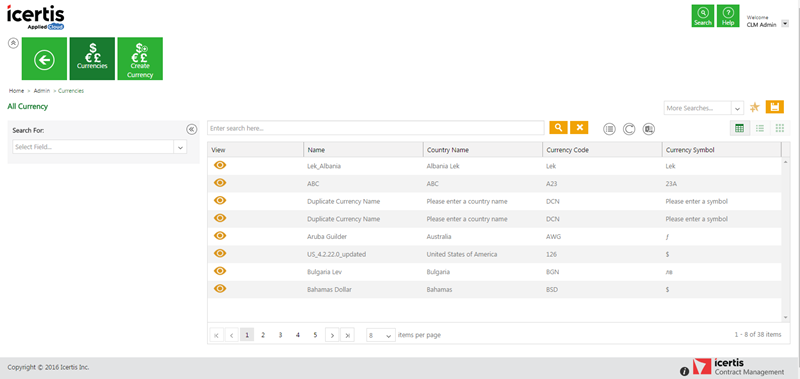This screenshot has width=800, height=379.
Task: Click the Help icon at top right
Action: [x=728, y=16]
